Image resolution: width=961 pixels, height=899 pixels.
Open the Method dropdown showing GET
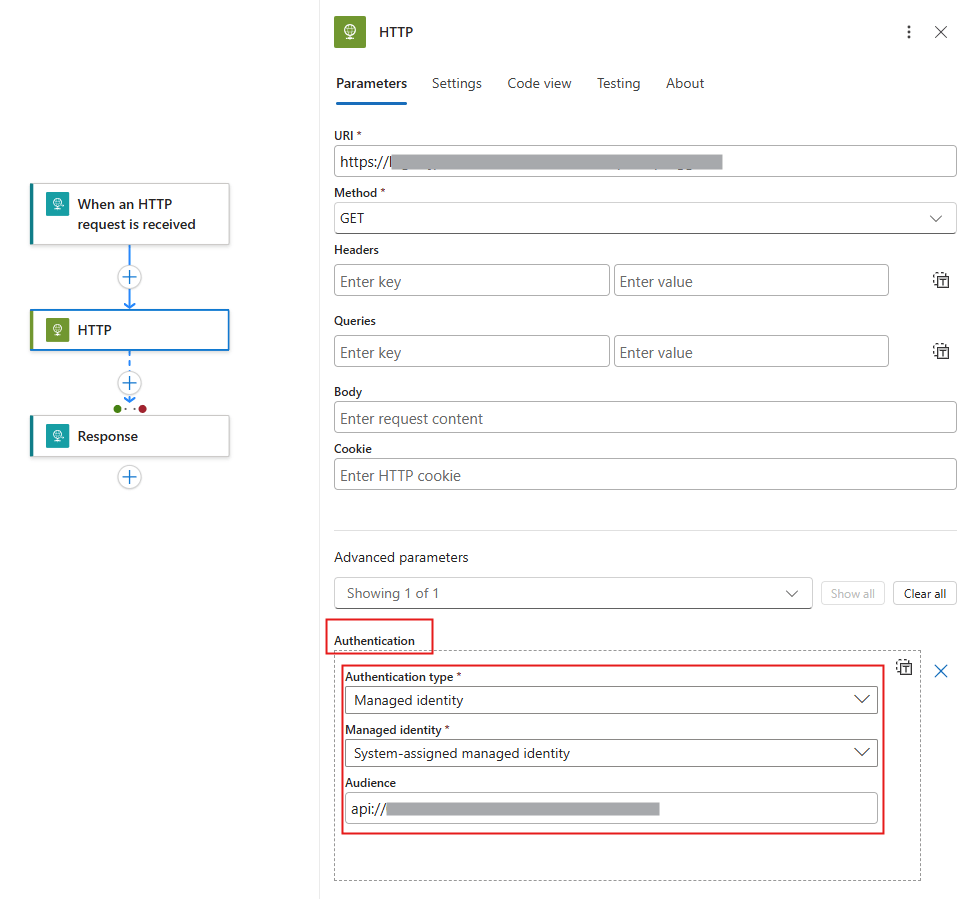(x=645, y=218)
